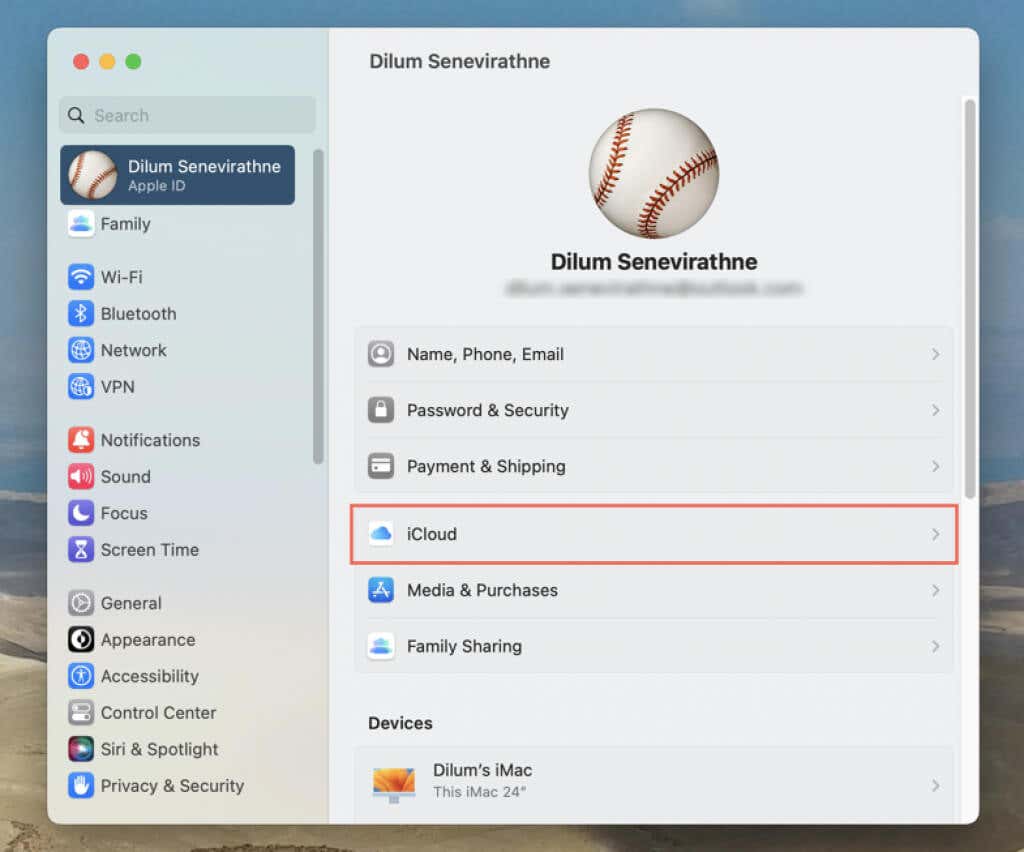This screenshot has width=1024, height=852.
Task: Select the Accessibility label in sidebar
Action: (150, 676)
